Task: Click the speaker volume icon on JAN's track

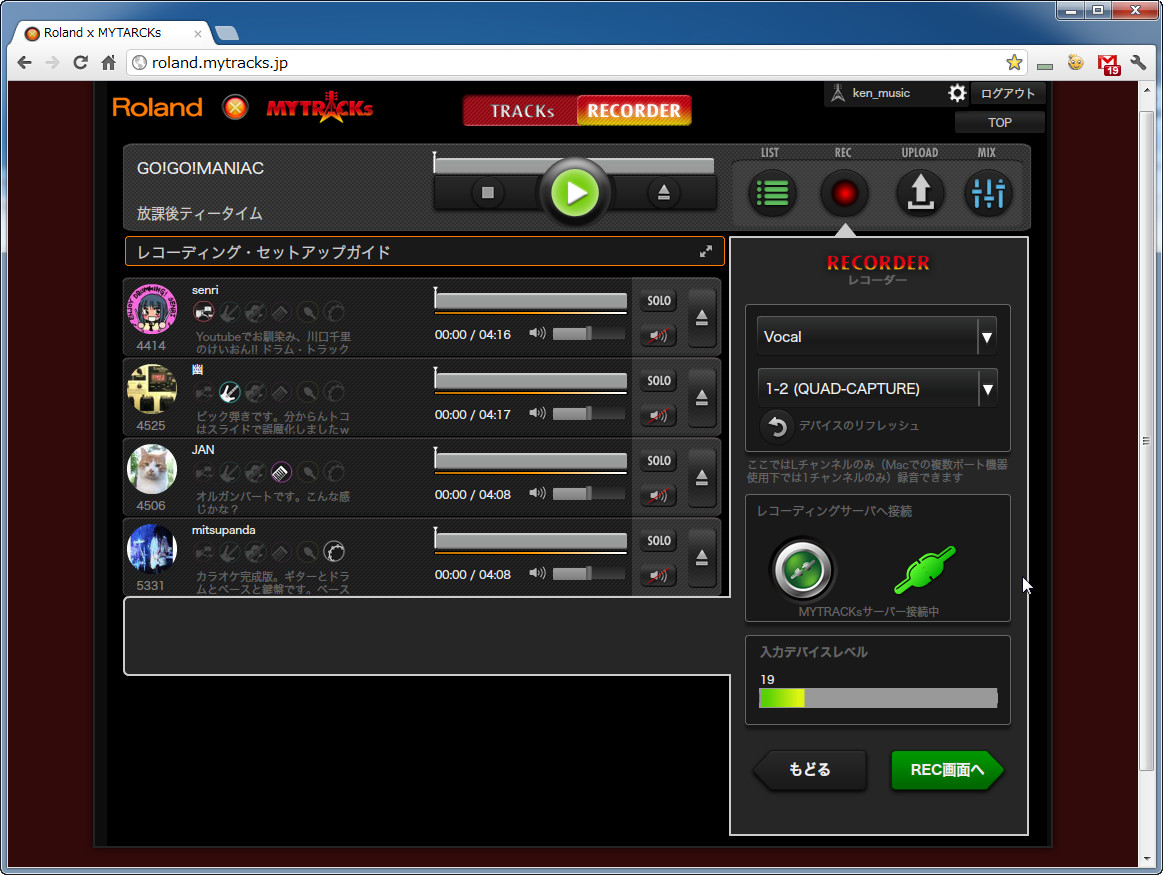Action: coord(537,494)
